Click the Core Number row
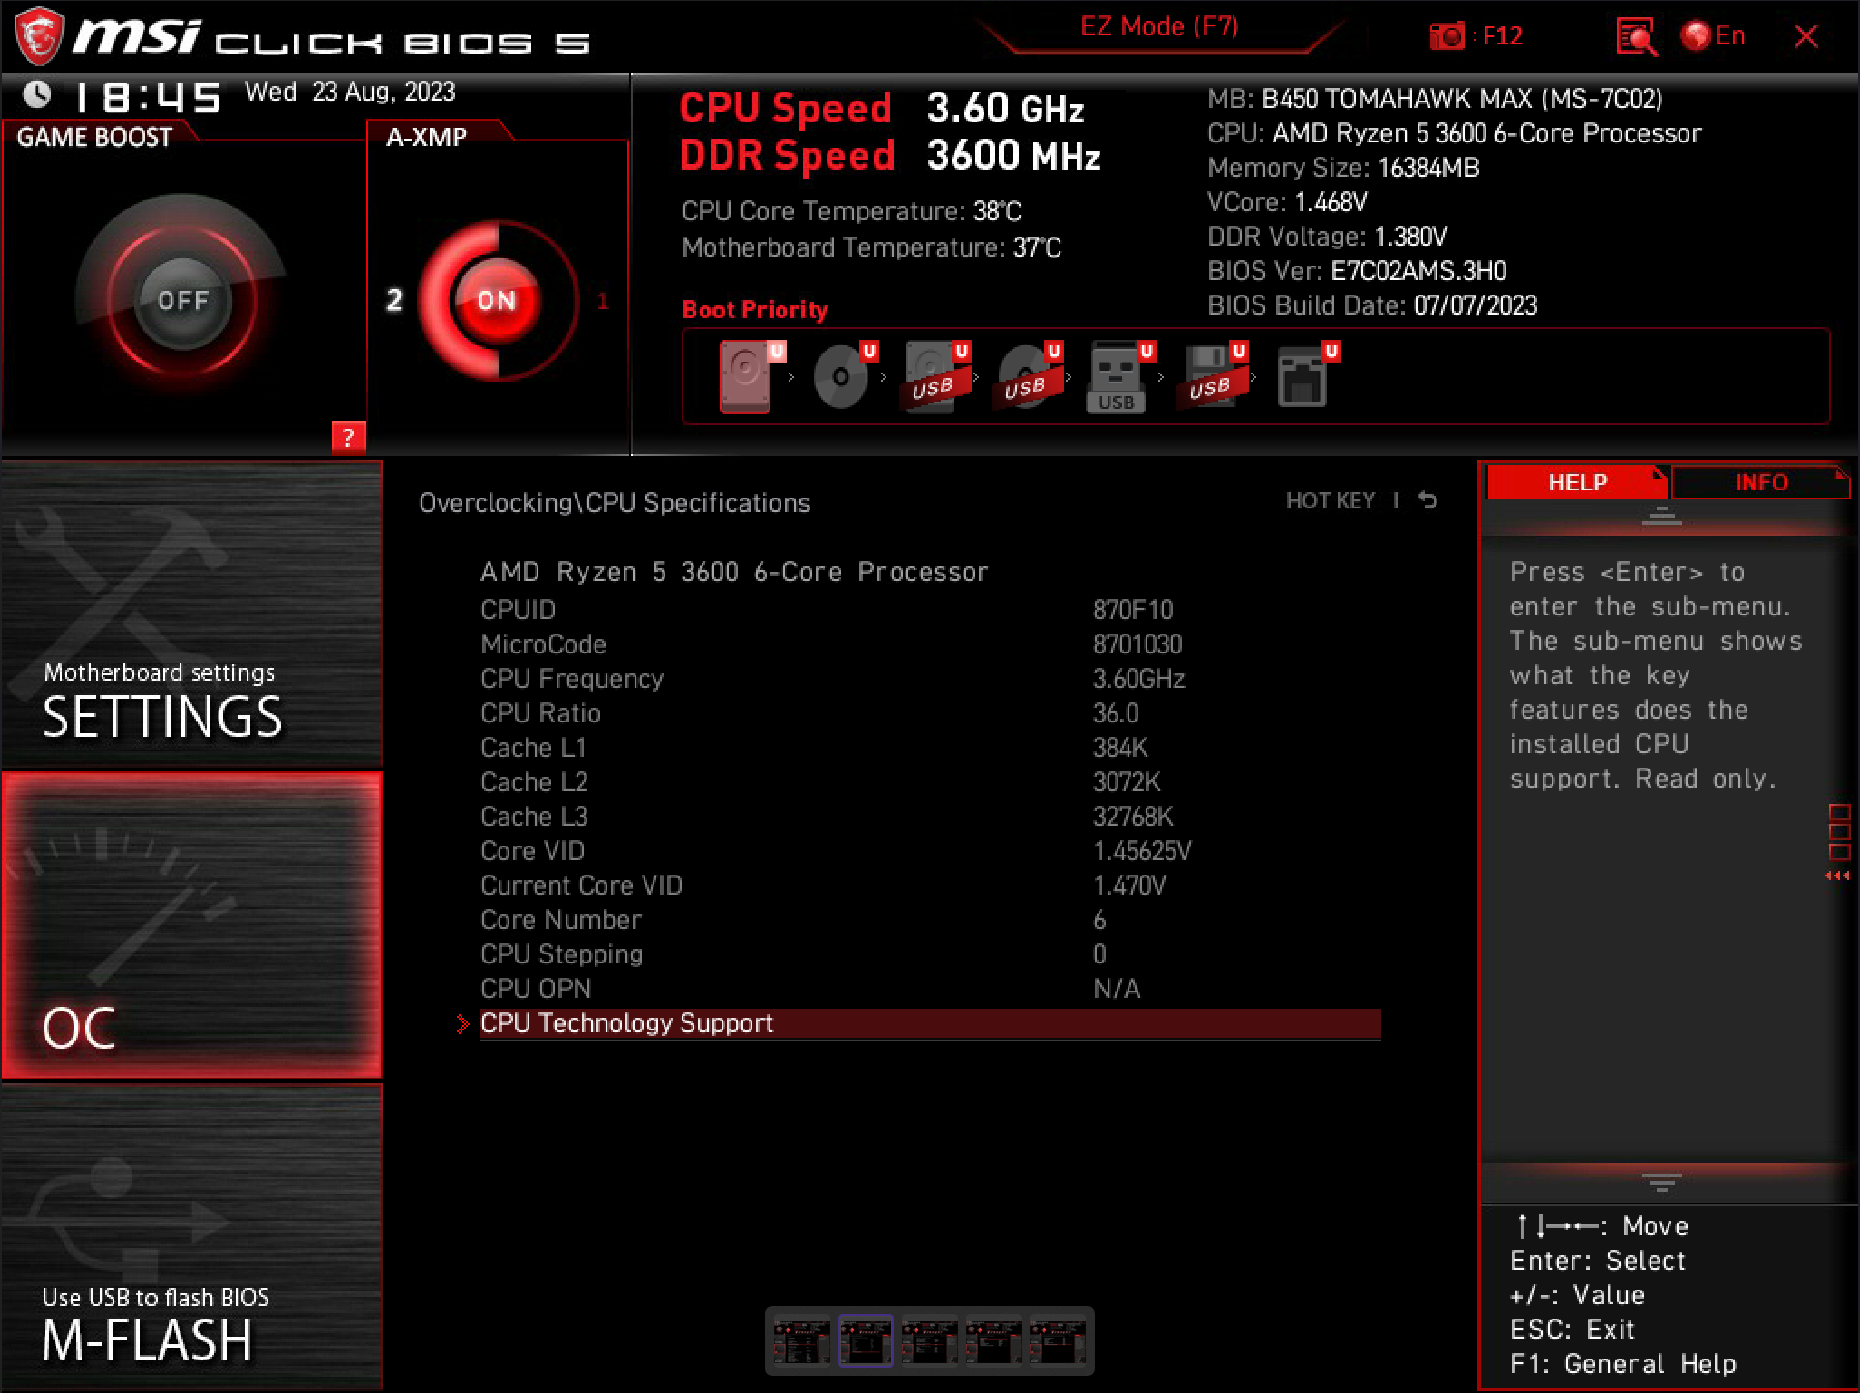Screen dimensions: 1860x1393 (x=929, y=920)
